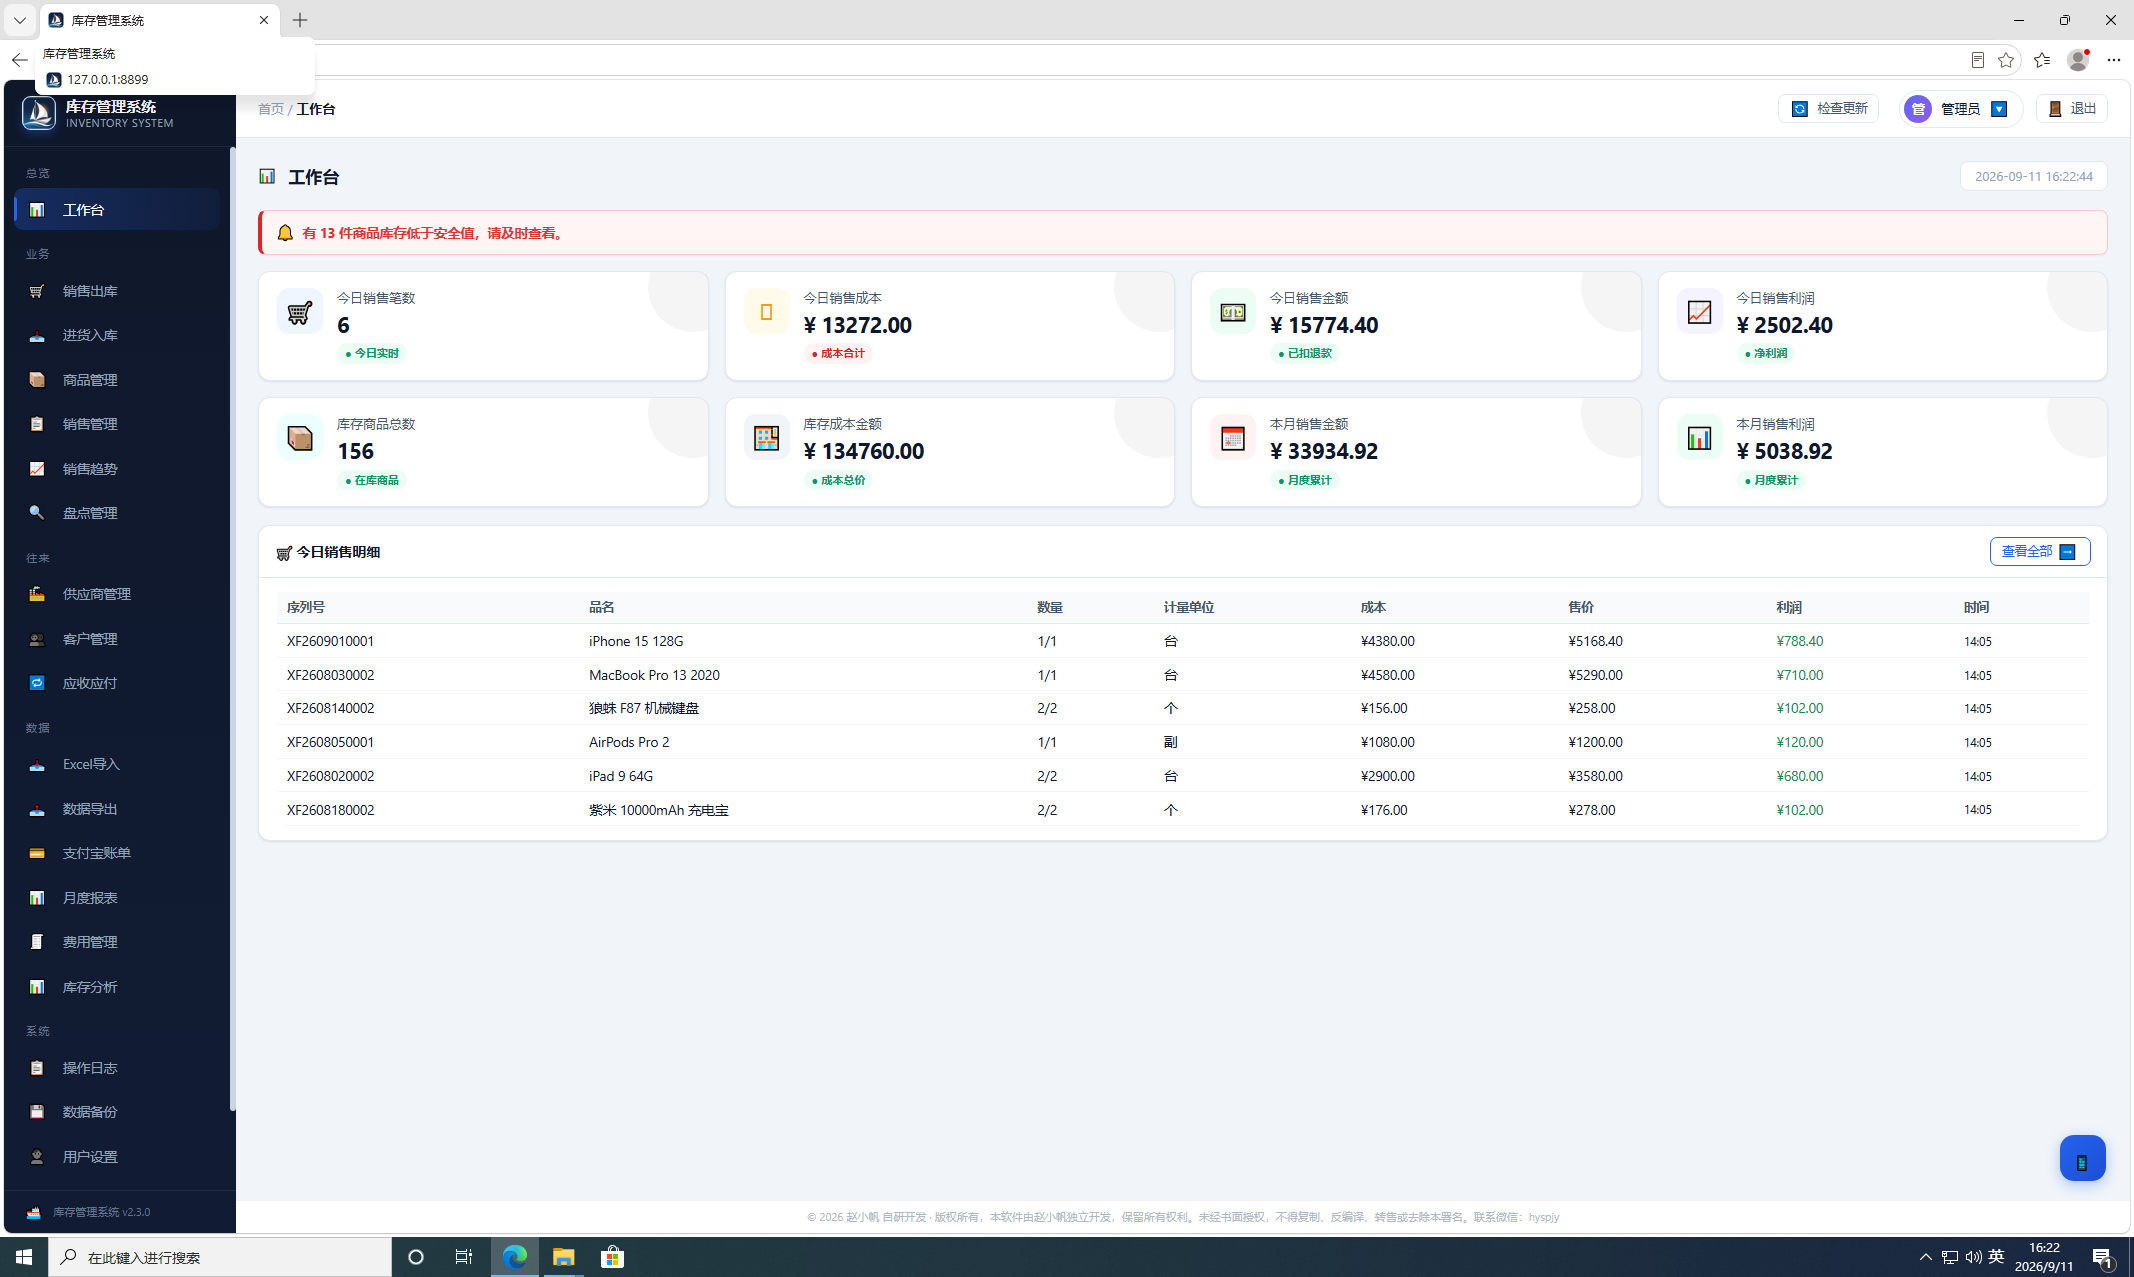Open a new browser tab
This screenshot has height=1277, width=2134.
pos(300,20)
